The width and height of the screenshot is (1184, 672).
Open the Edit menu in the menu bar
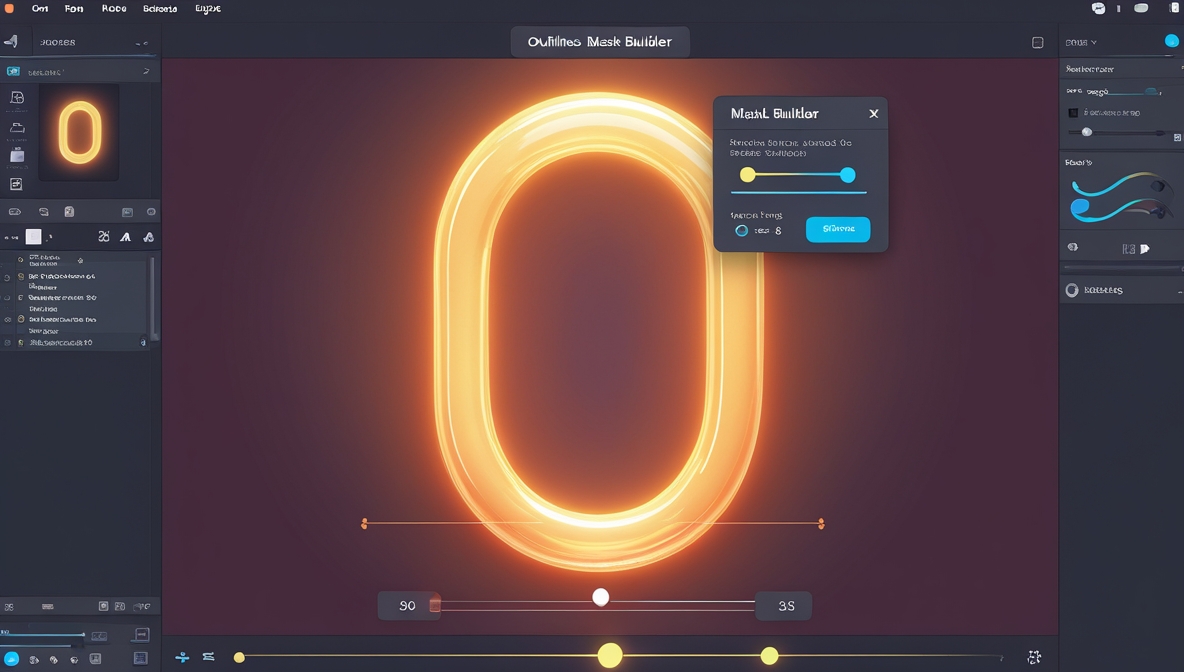tap(207, 8)
